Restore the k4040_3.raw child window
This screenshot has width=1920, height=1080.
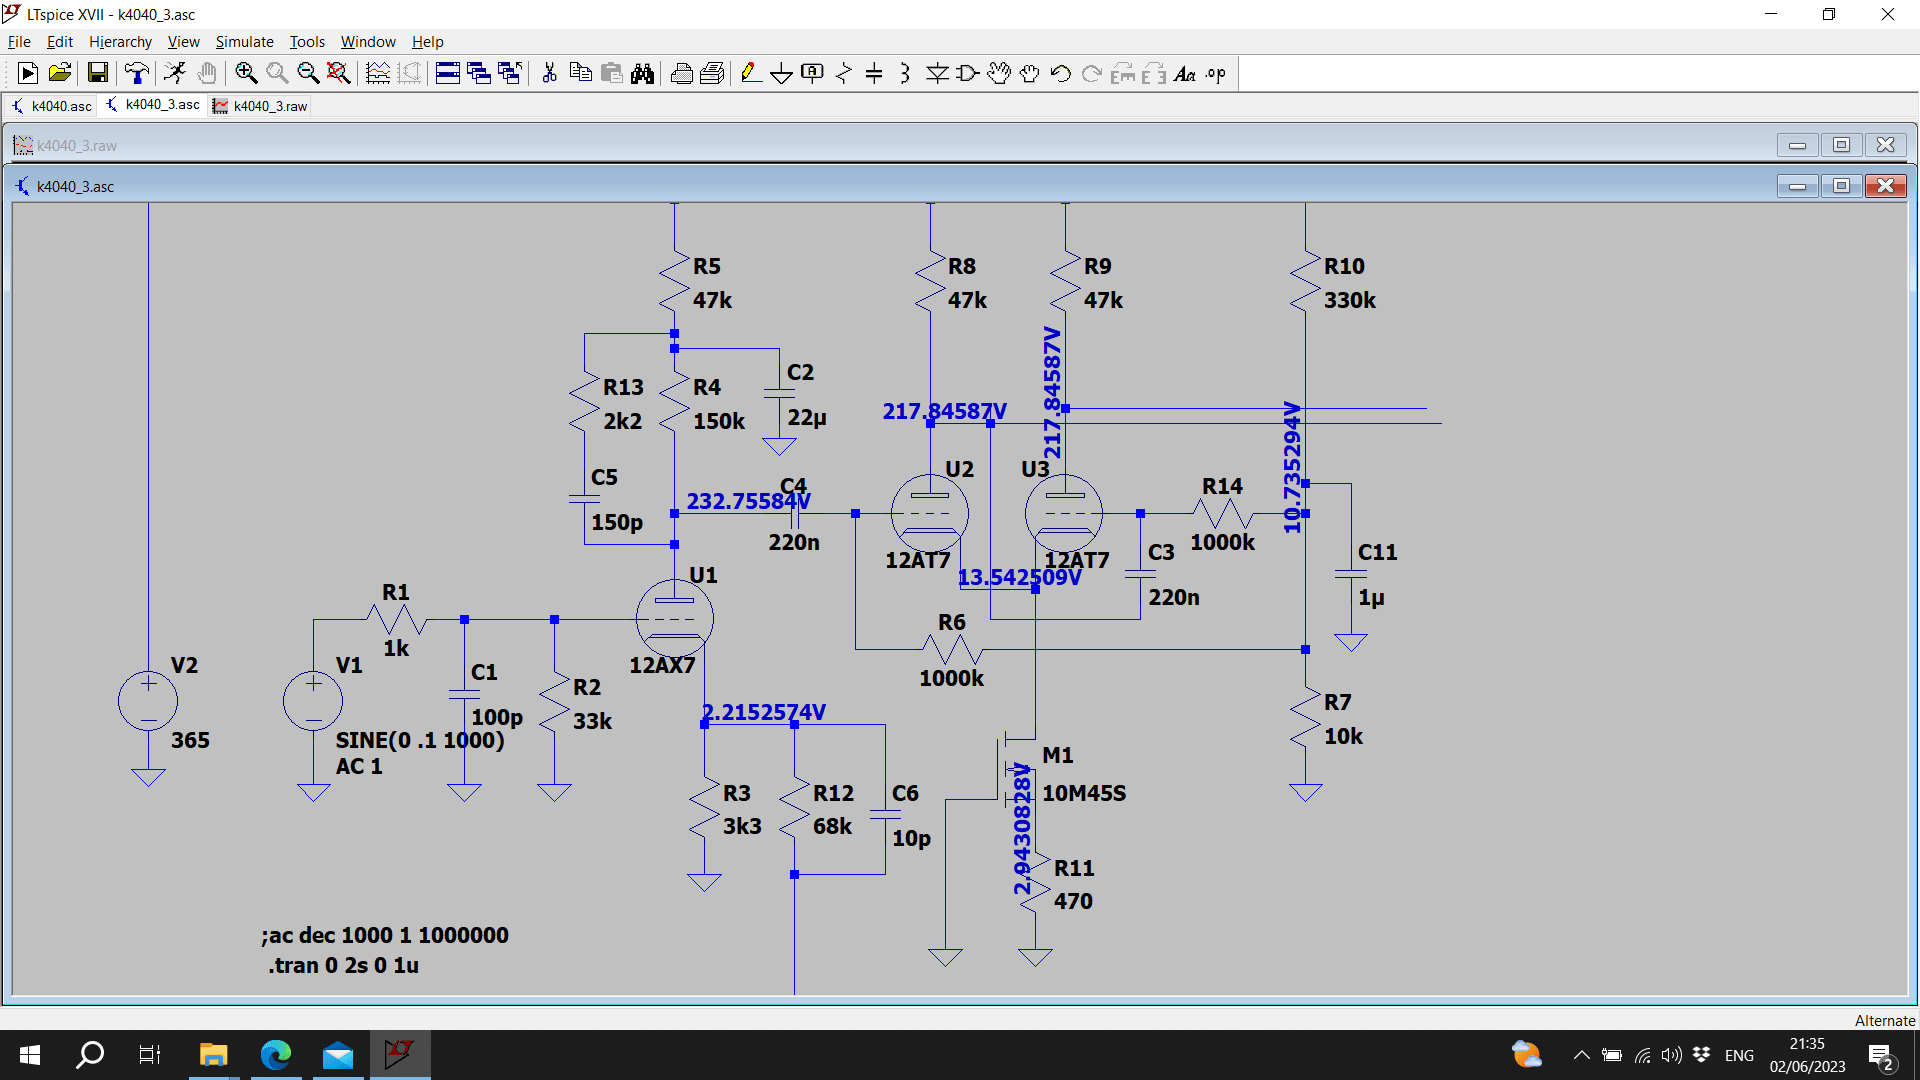point(1841,145)
